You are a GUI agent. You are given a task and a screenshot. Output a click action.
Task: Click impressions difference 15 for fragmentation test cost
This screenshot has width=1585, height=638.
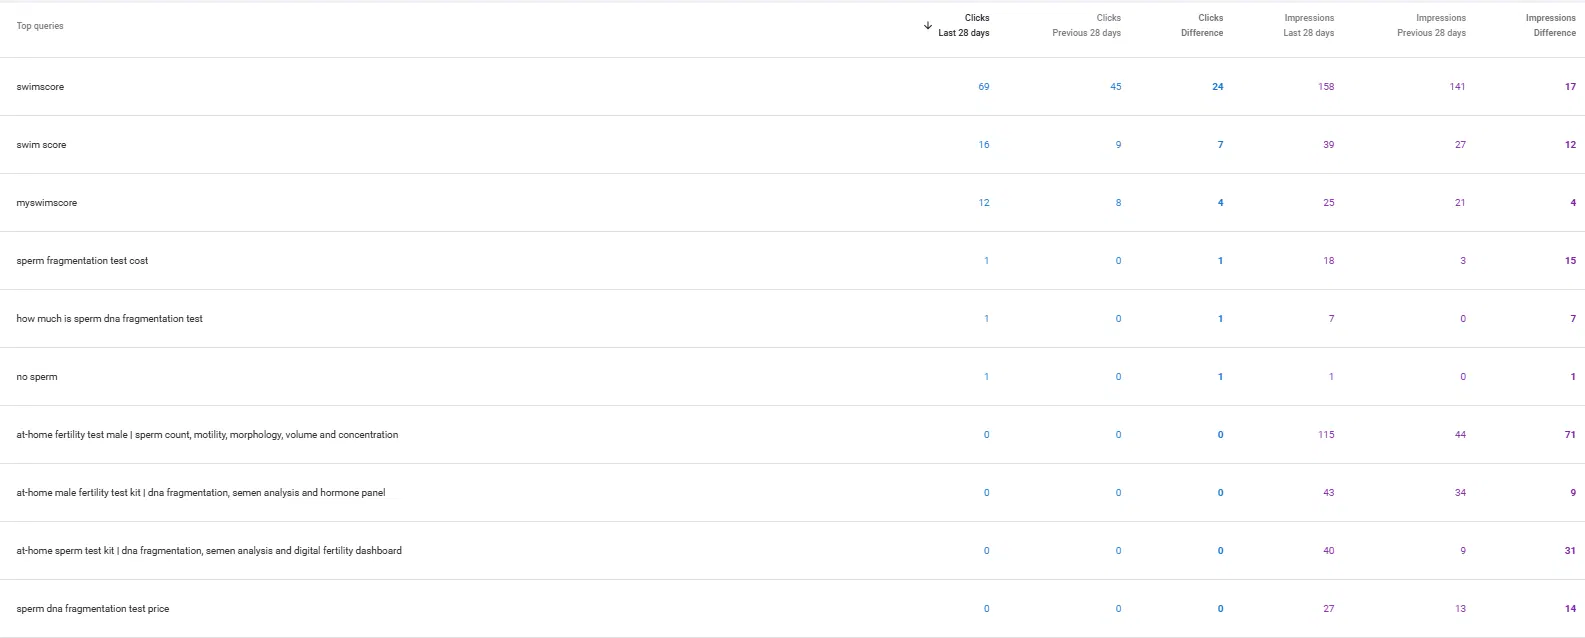pos(1570,261)
